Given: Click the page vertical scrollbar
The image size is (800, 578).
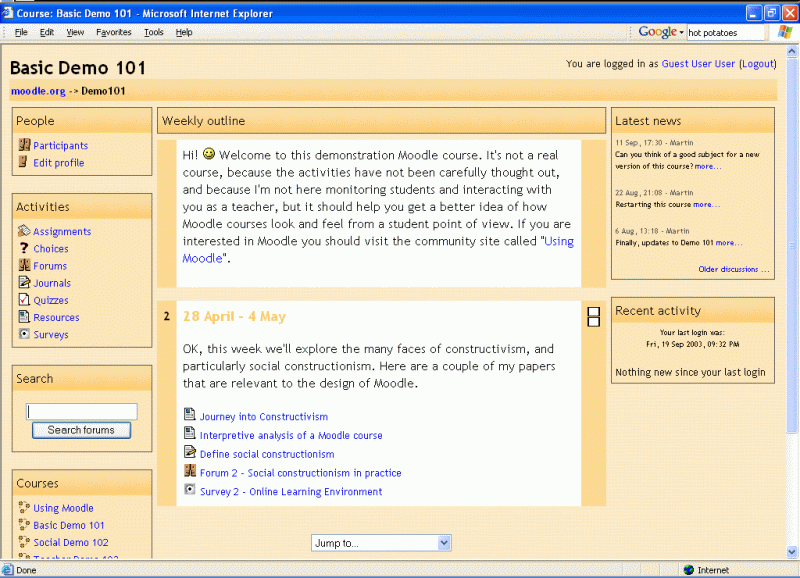Looking at the screenshot, I should point(793,300).
